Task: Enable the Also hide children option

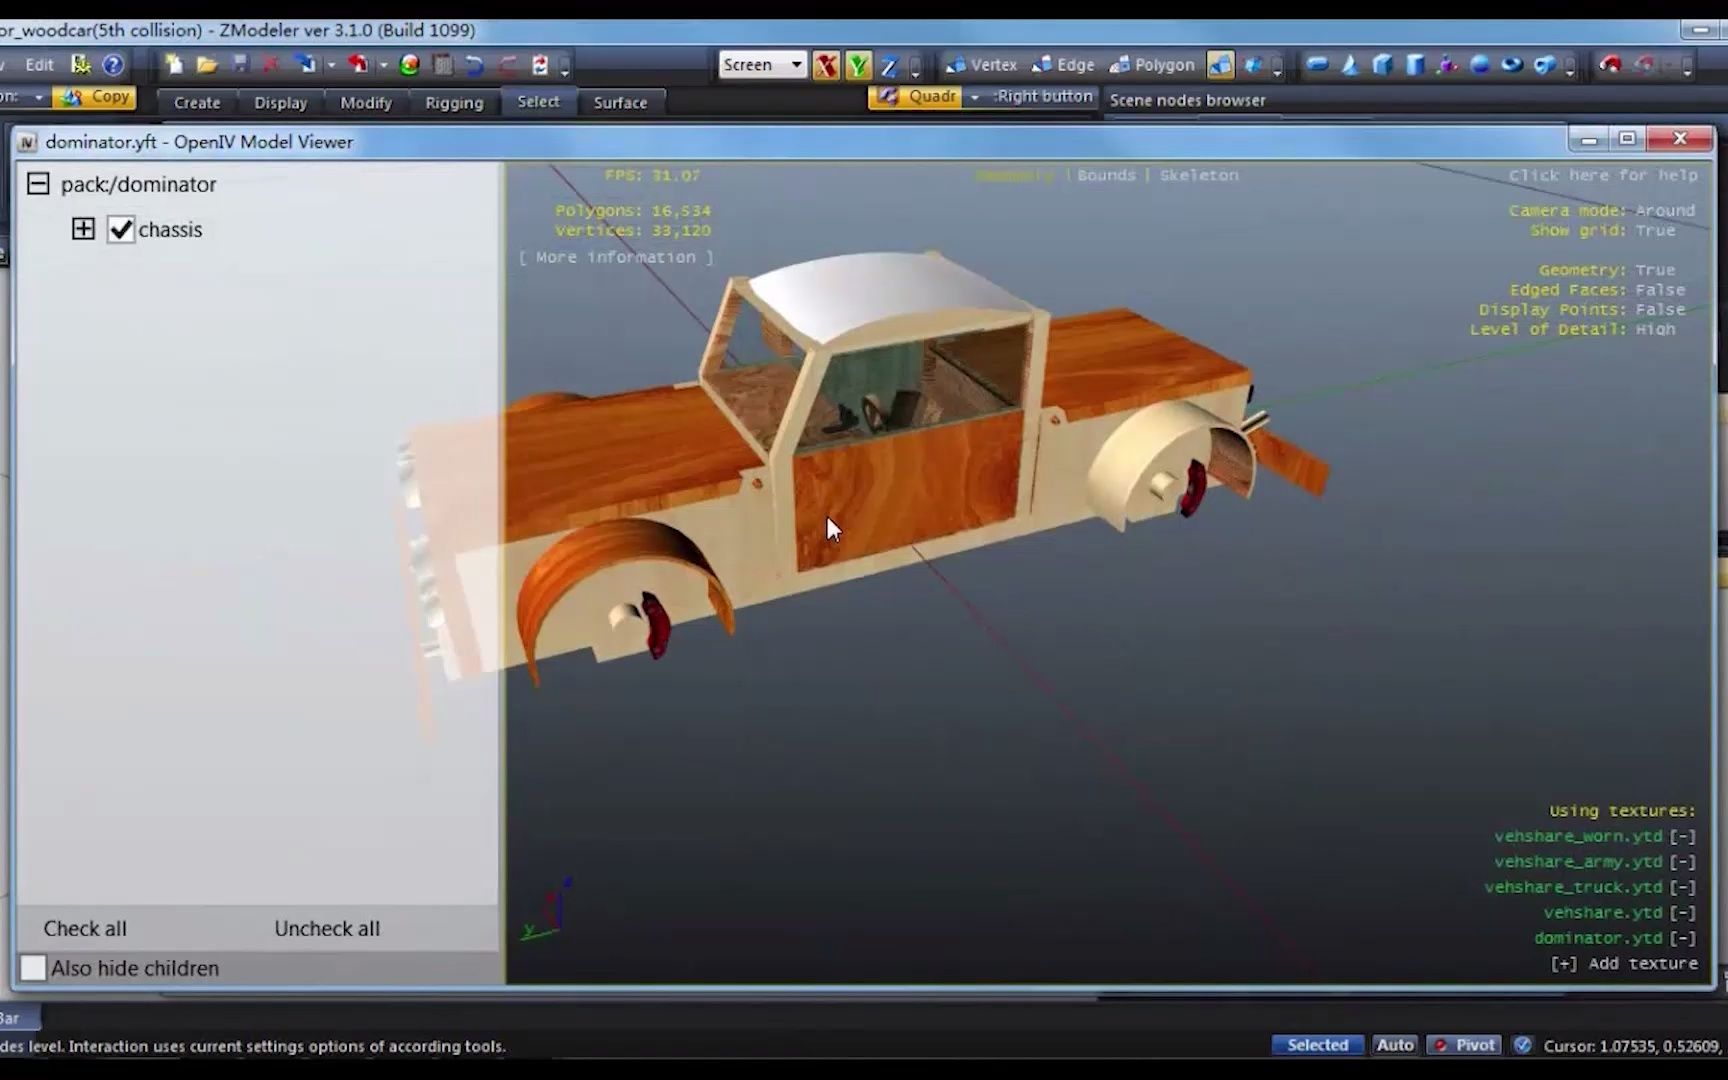Action: (33, 967)
